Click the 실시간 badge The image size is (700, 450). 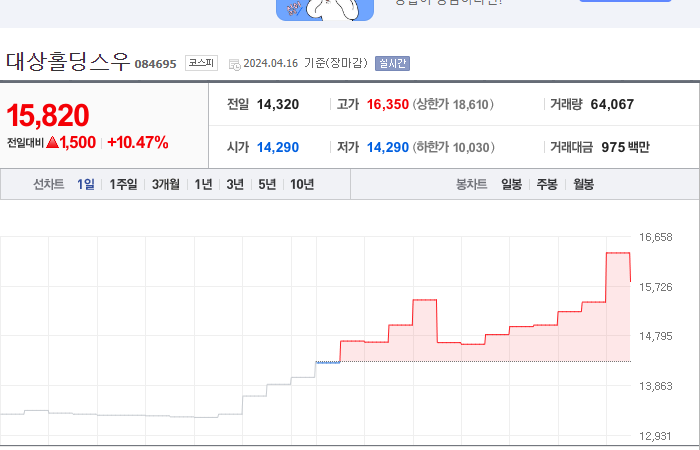point(392,63)
